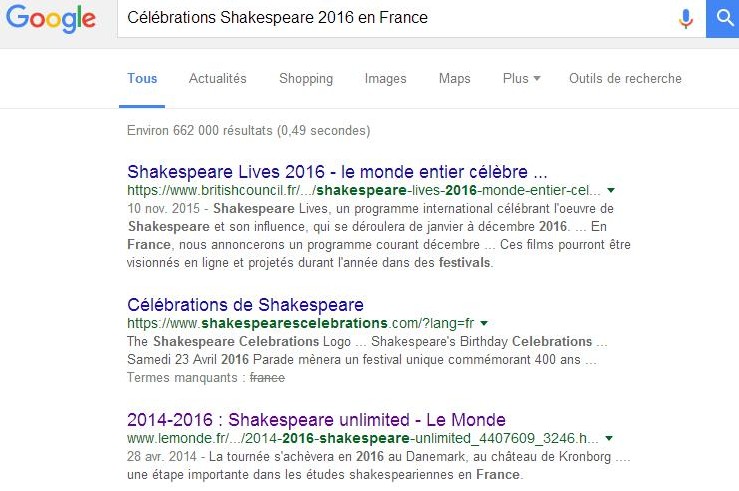Click the struck-through france missing term
This screenshot has width=739, height=491.
(267, 378)
